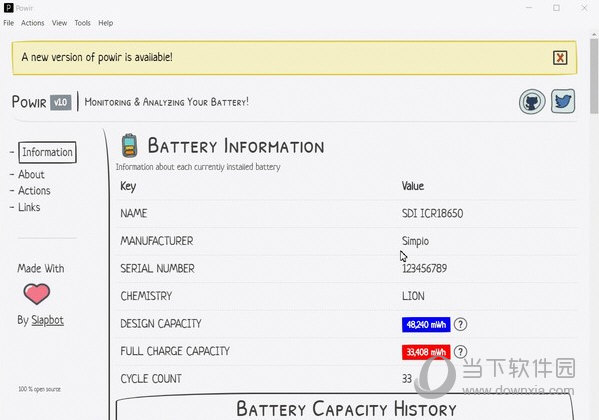Click the 100 % open source text
Screen dimensions: 599x420
click(x=39, y=389)
